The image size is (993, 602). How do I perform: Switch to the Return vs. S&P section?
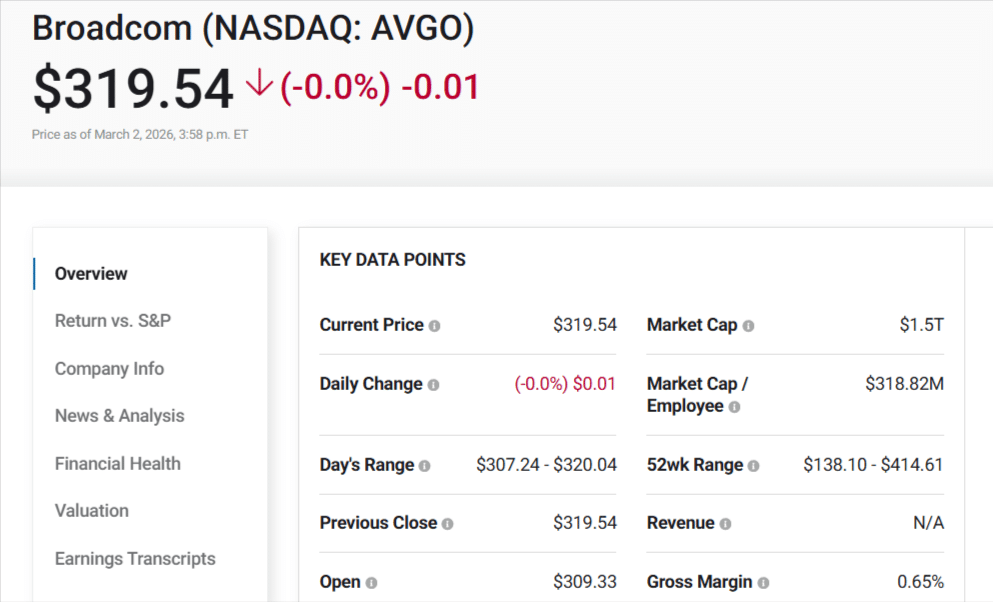[x=113, y=321]
